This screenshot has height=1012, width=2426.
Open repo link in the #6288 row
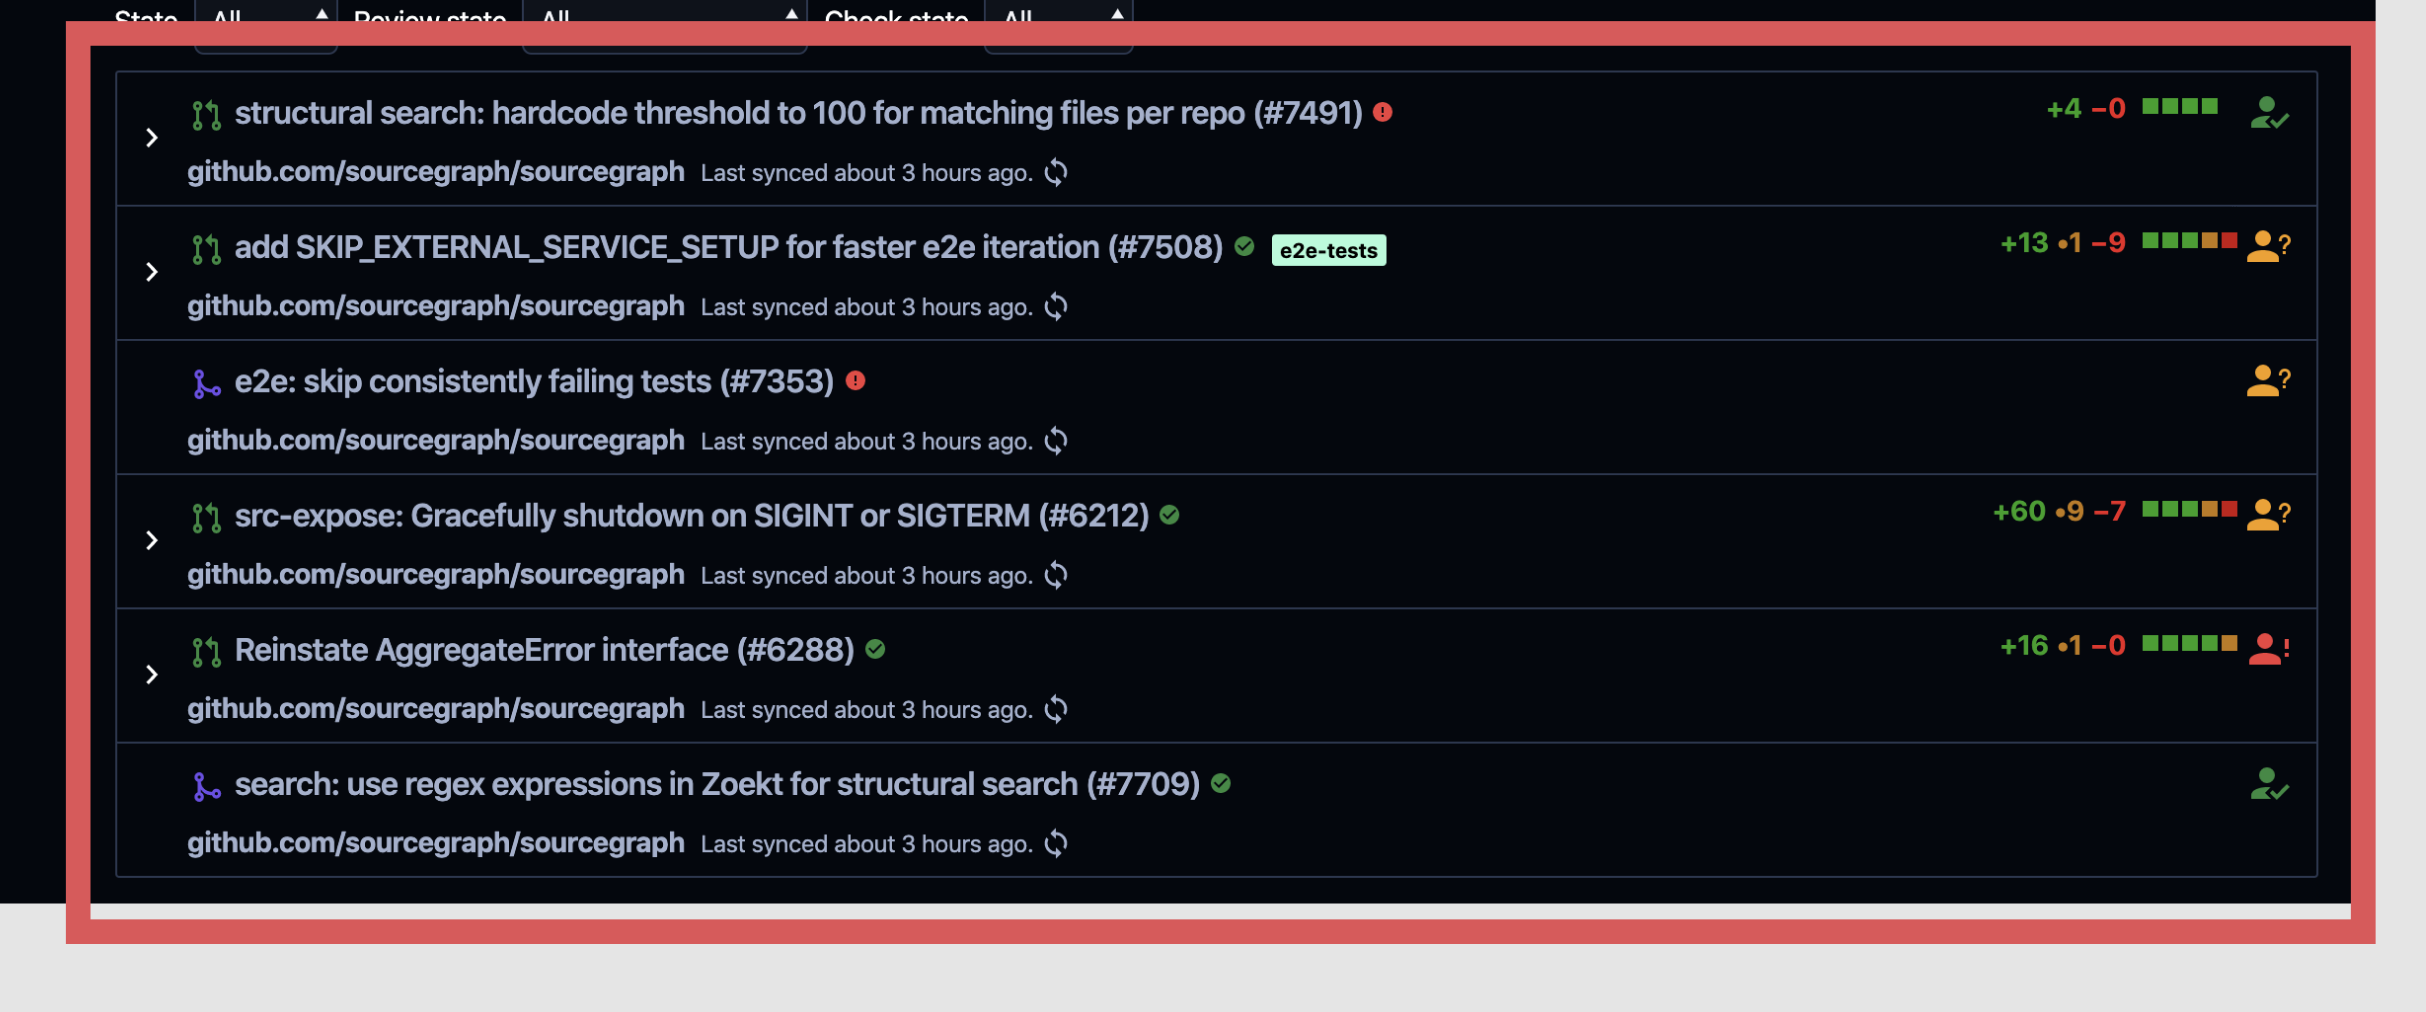[436, 708]
